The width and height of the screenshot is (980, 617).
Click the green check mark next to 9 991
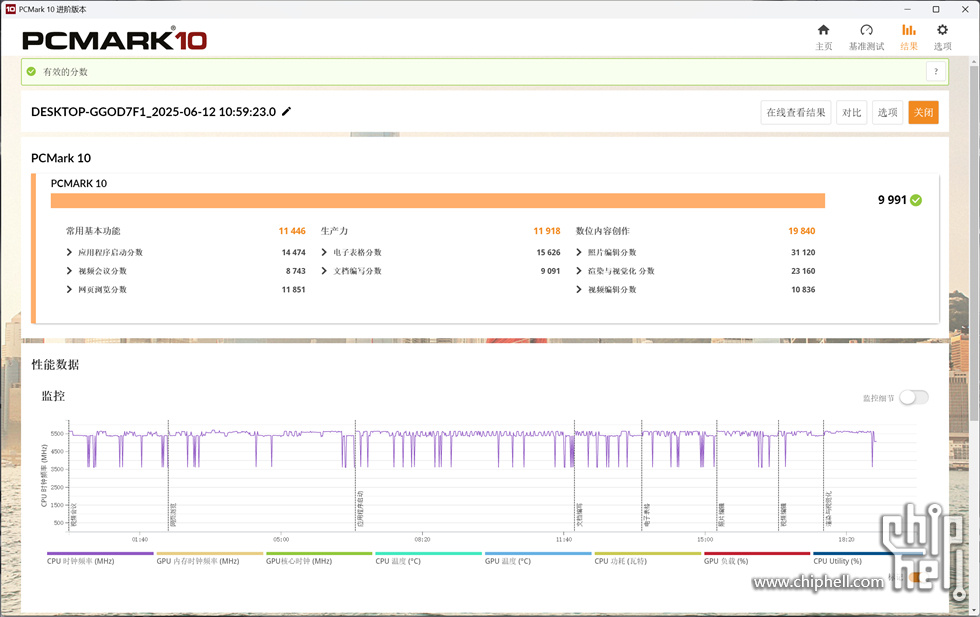[916, 200]
